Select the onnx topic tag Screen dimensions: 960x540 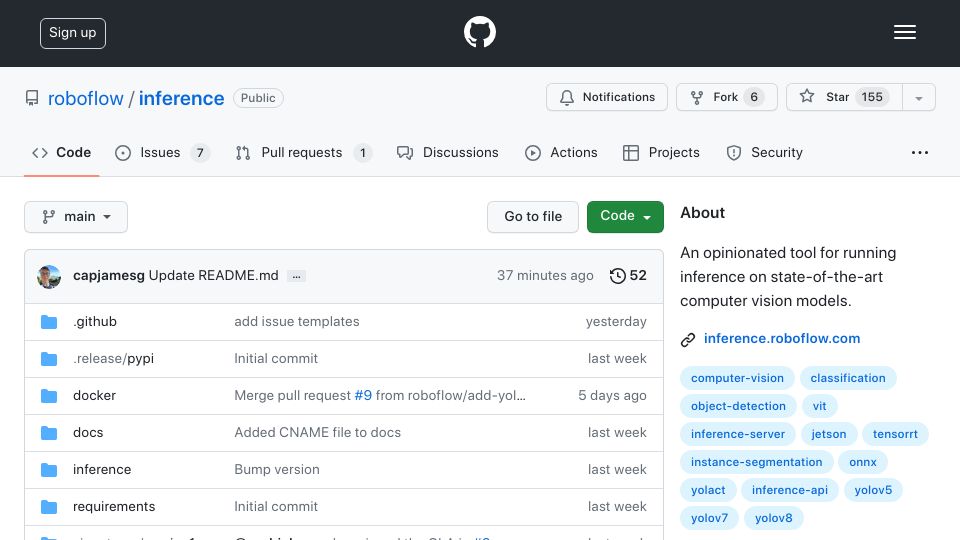[x=863, y=462]
